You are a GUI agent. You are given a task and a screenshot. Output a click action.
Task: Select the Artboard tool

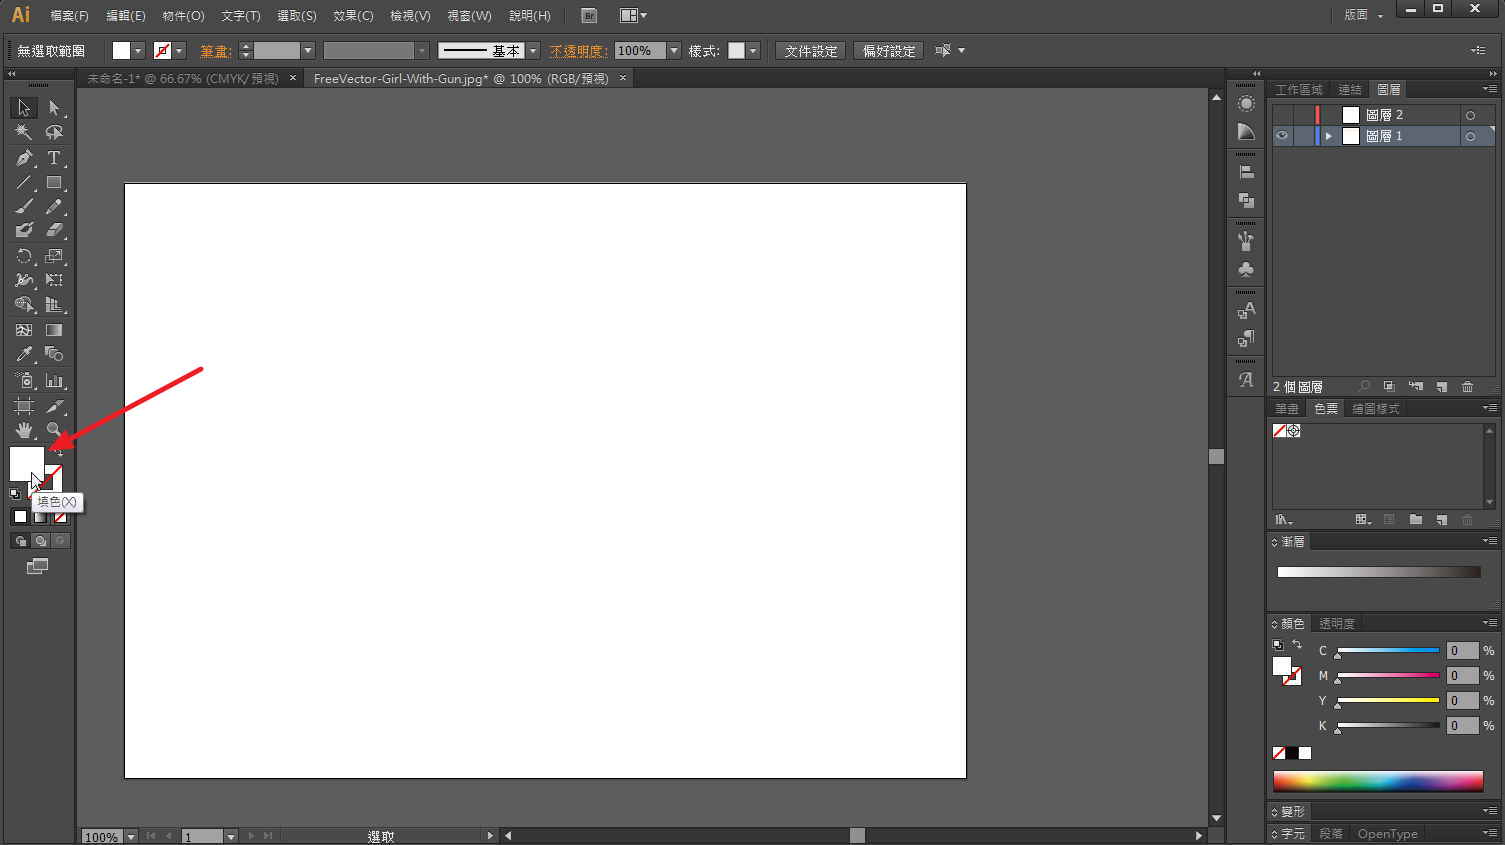[x=24, y=406]
